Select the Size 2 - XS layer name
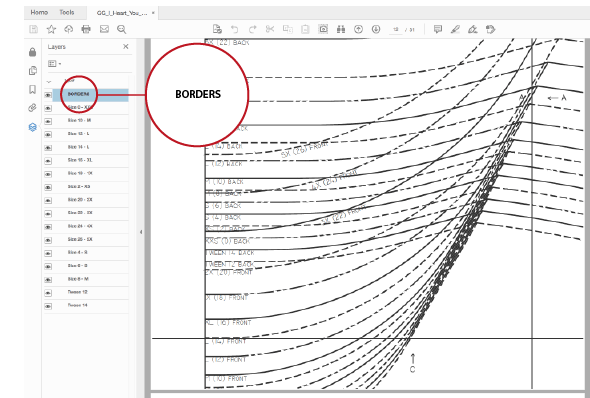The width and height of the screenshot is (590, 398). (79, 186)
